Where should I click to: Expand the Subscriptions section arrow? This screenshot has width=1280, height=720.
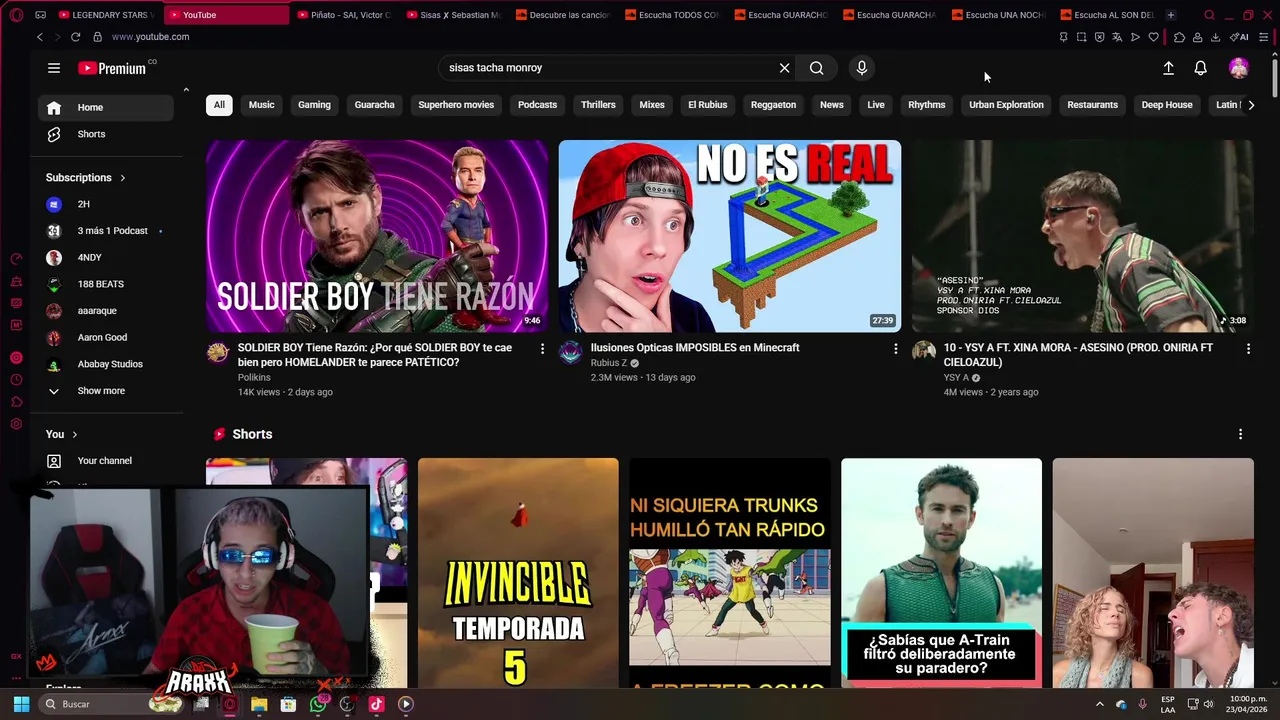(x=123, y=178)
